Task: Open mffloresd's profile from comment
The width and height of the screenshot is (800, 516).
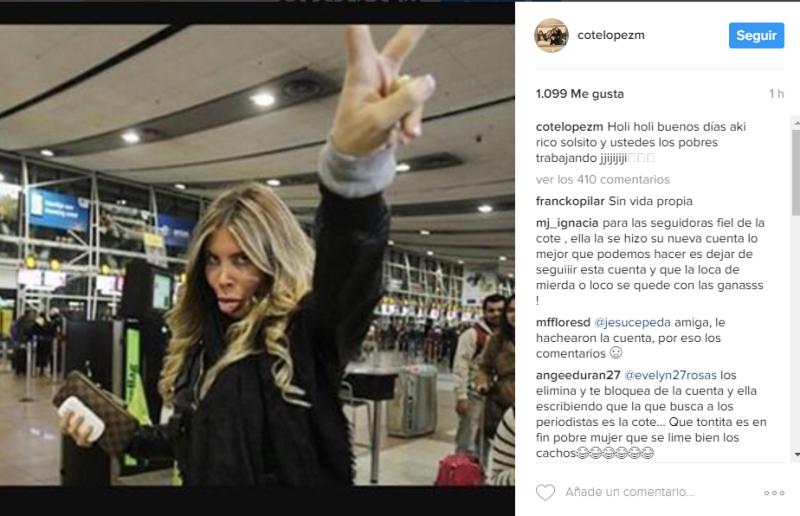Action: click(x=563, y=323)
